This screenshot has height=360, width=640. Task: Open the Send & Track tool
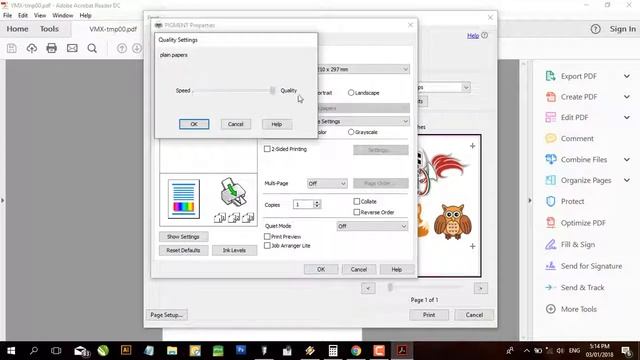click(x=582, y=287)
